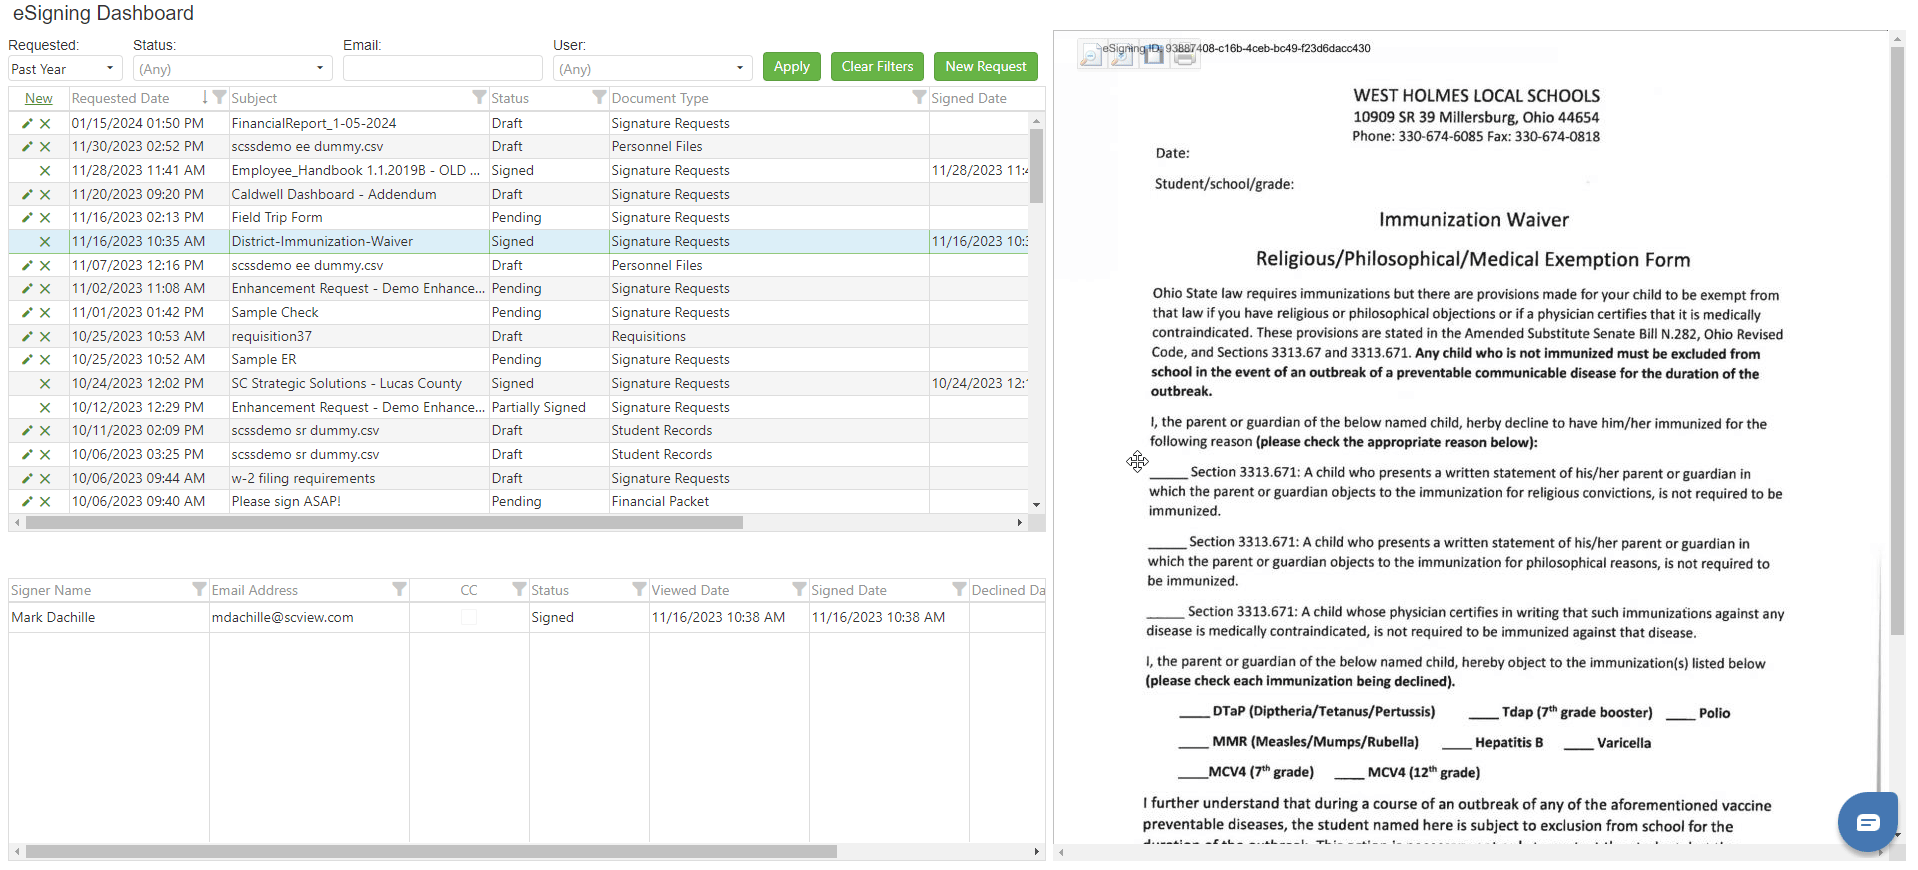The image size is (1918, 870).
Task: Sort by Requested Date column header
Action: point(120,98)
